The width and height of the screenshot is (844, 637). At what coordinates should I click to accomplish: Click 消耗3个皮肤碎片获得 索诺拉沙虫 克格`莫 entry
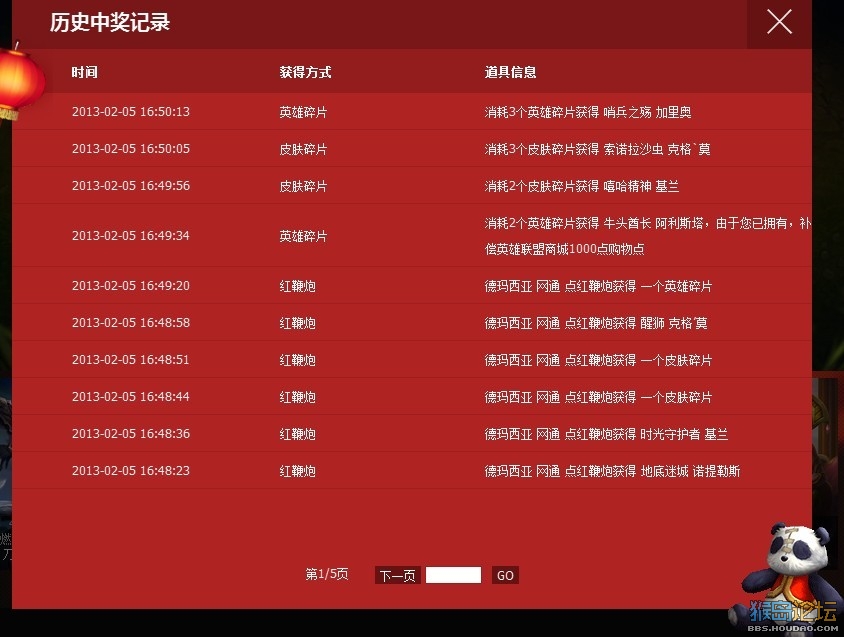point(597,149)
